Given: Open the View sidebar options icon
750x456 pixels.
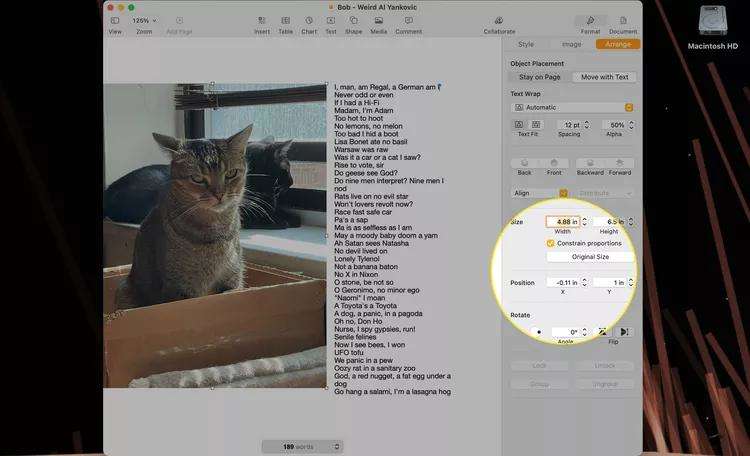Looking at the screenshot, I should [x=114, y=20].
